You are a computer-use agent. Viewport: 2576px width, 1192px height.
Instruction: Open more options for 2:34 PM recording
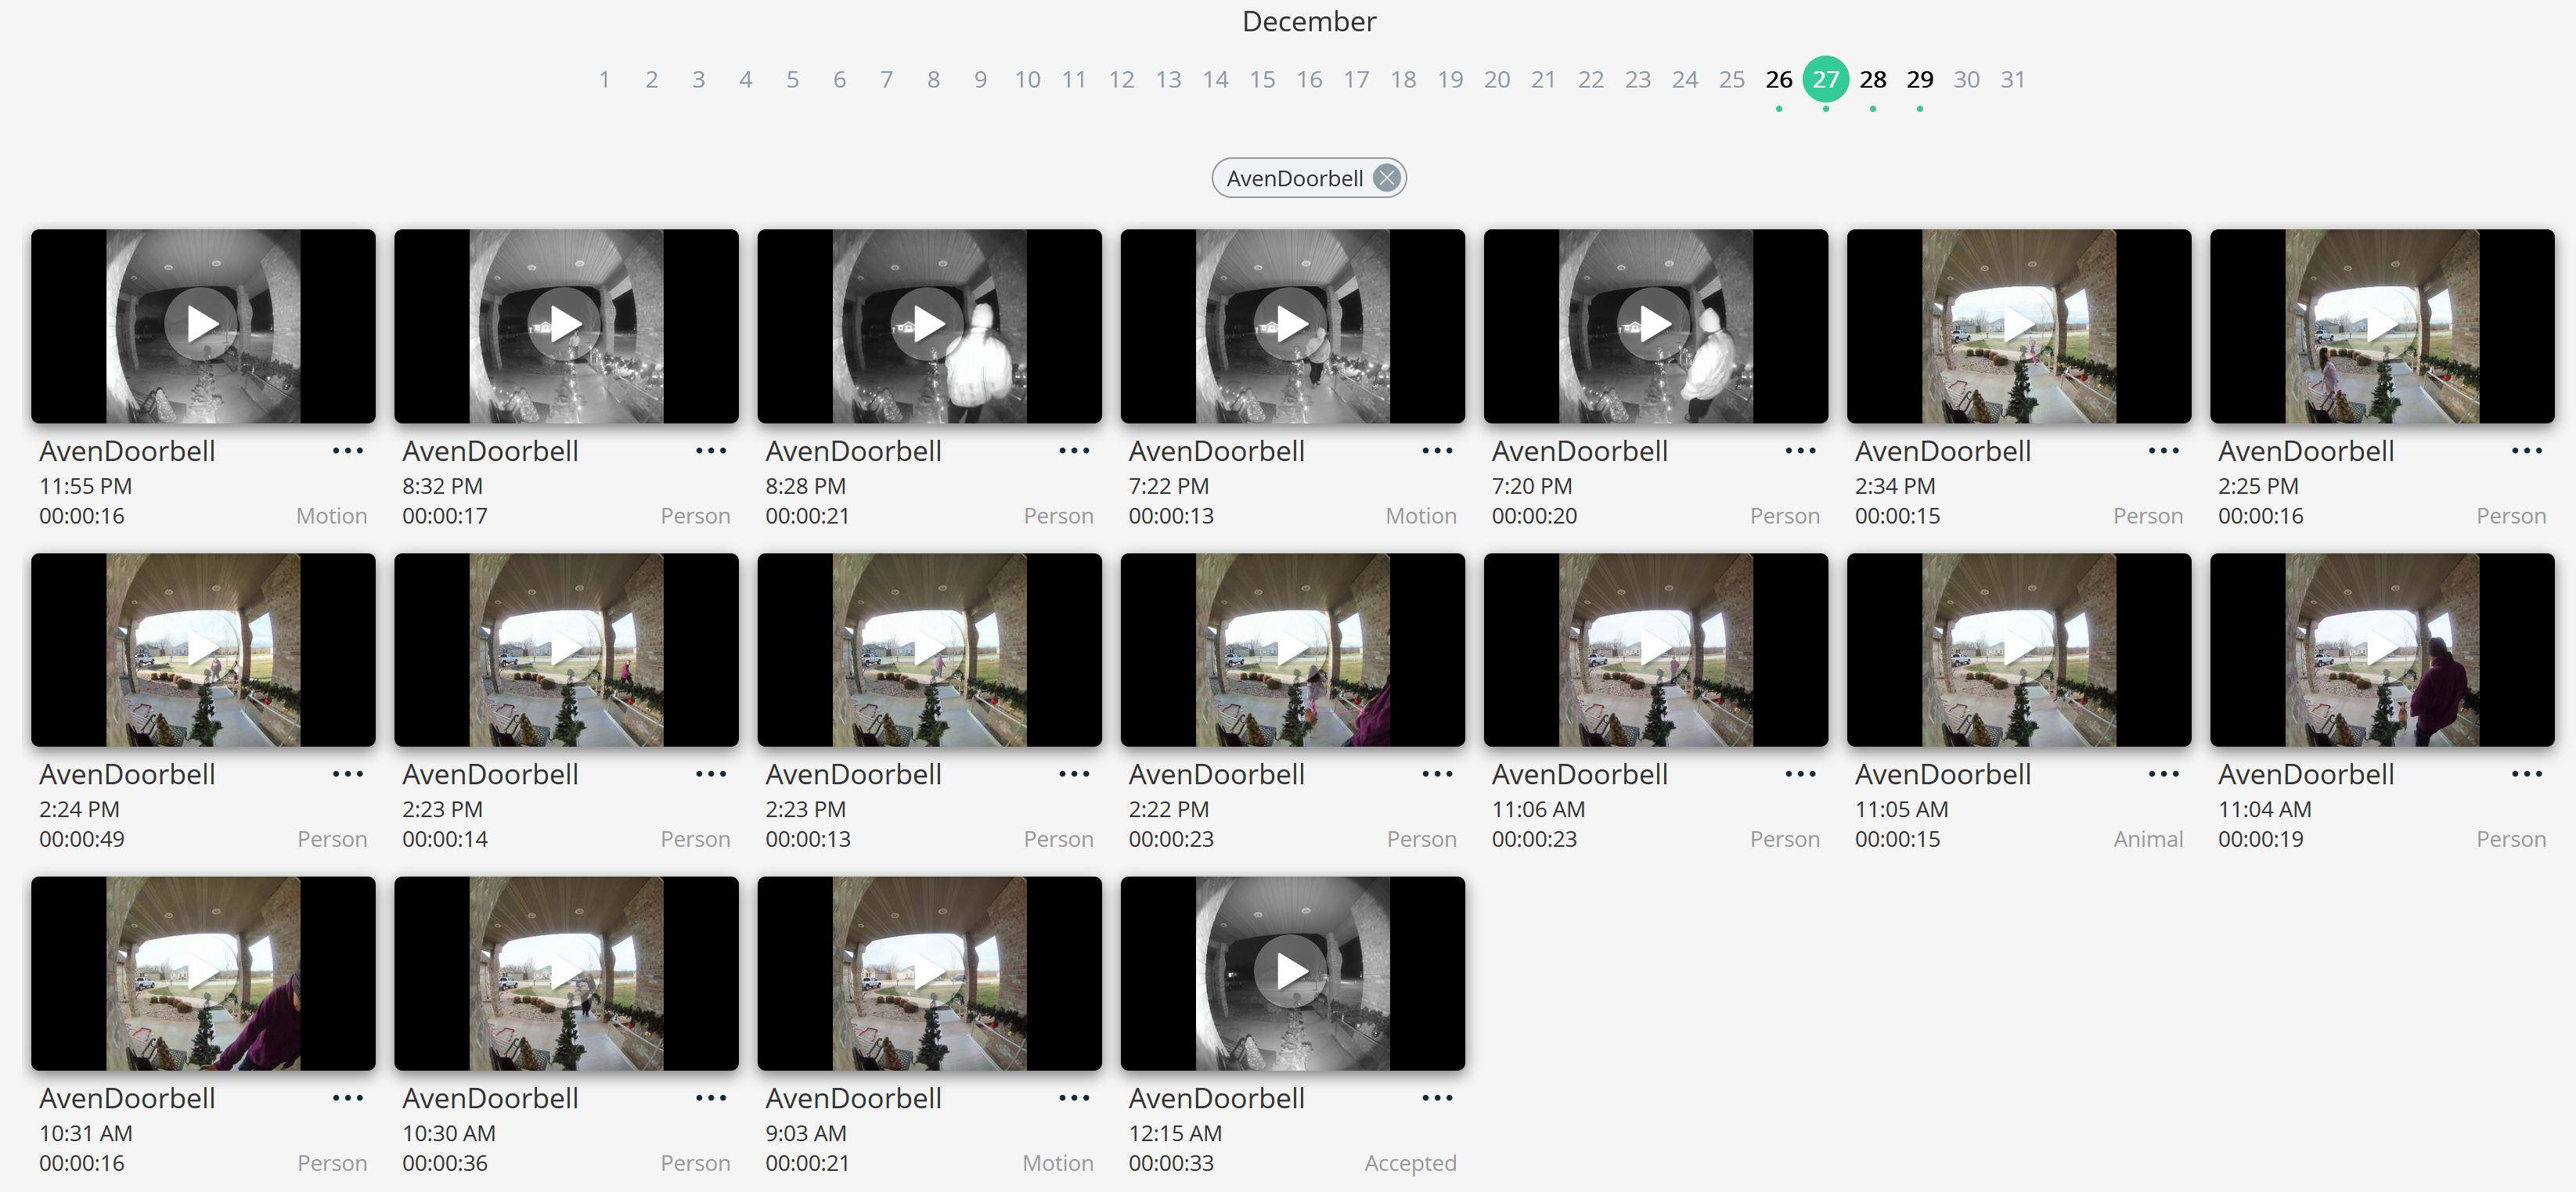click(2163, 451)
